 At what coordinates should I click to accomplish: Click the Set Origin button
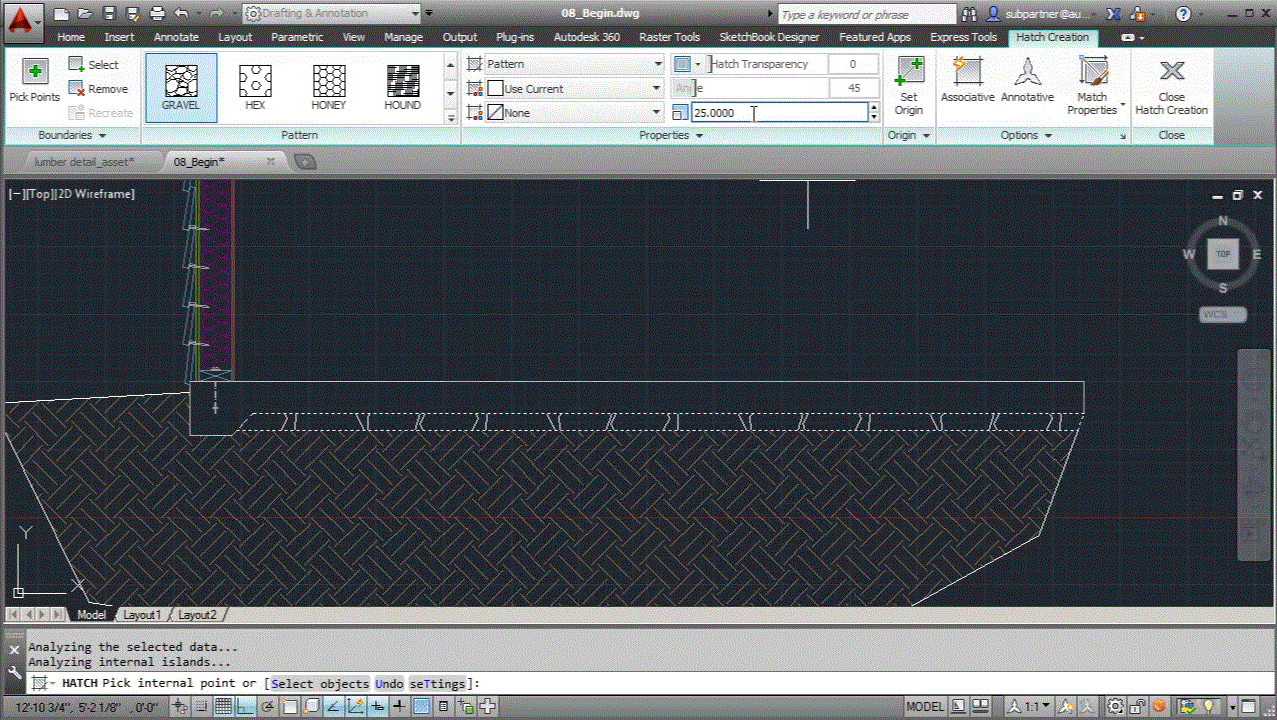pyautogui.click(x=909, y=86)
